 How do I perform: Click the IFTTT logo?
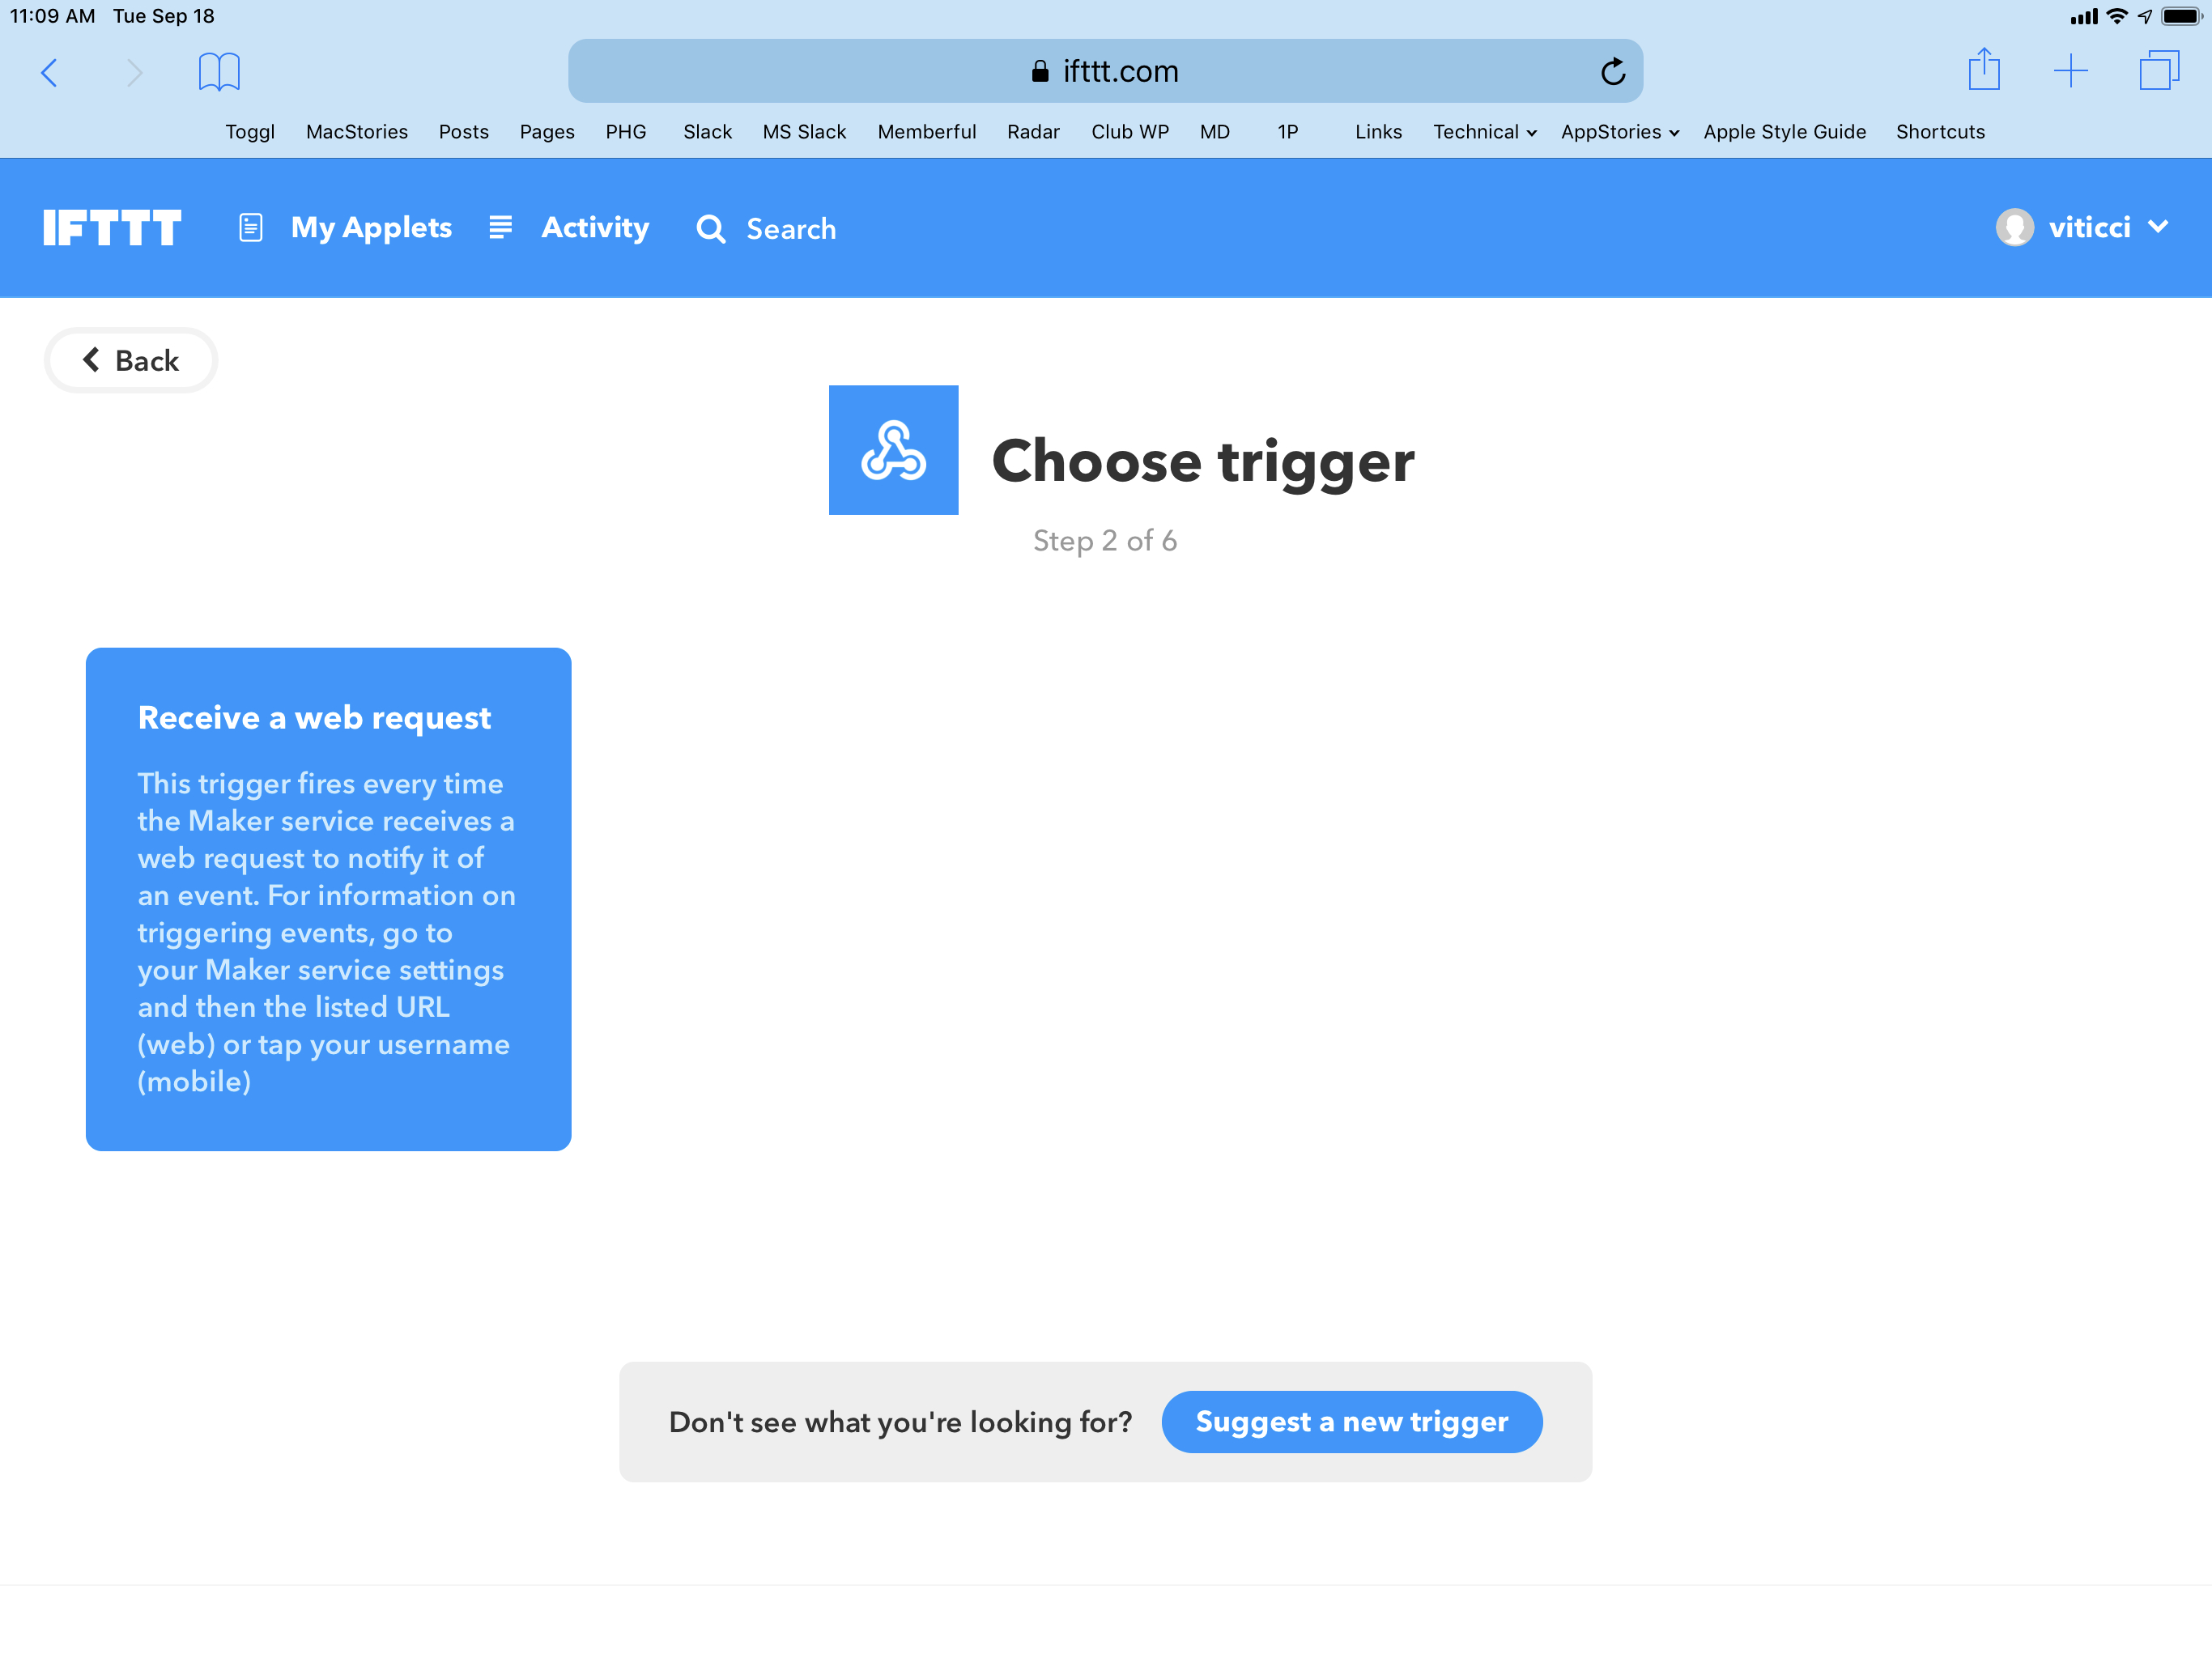tap(112, 228)
